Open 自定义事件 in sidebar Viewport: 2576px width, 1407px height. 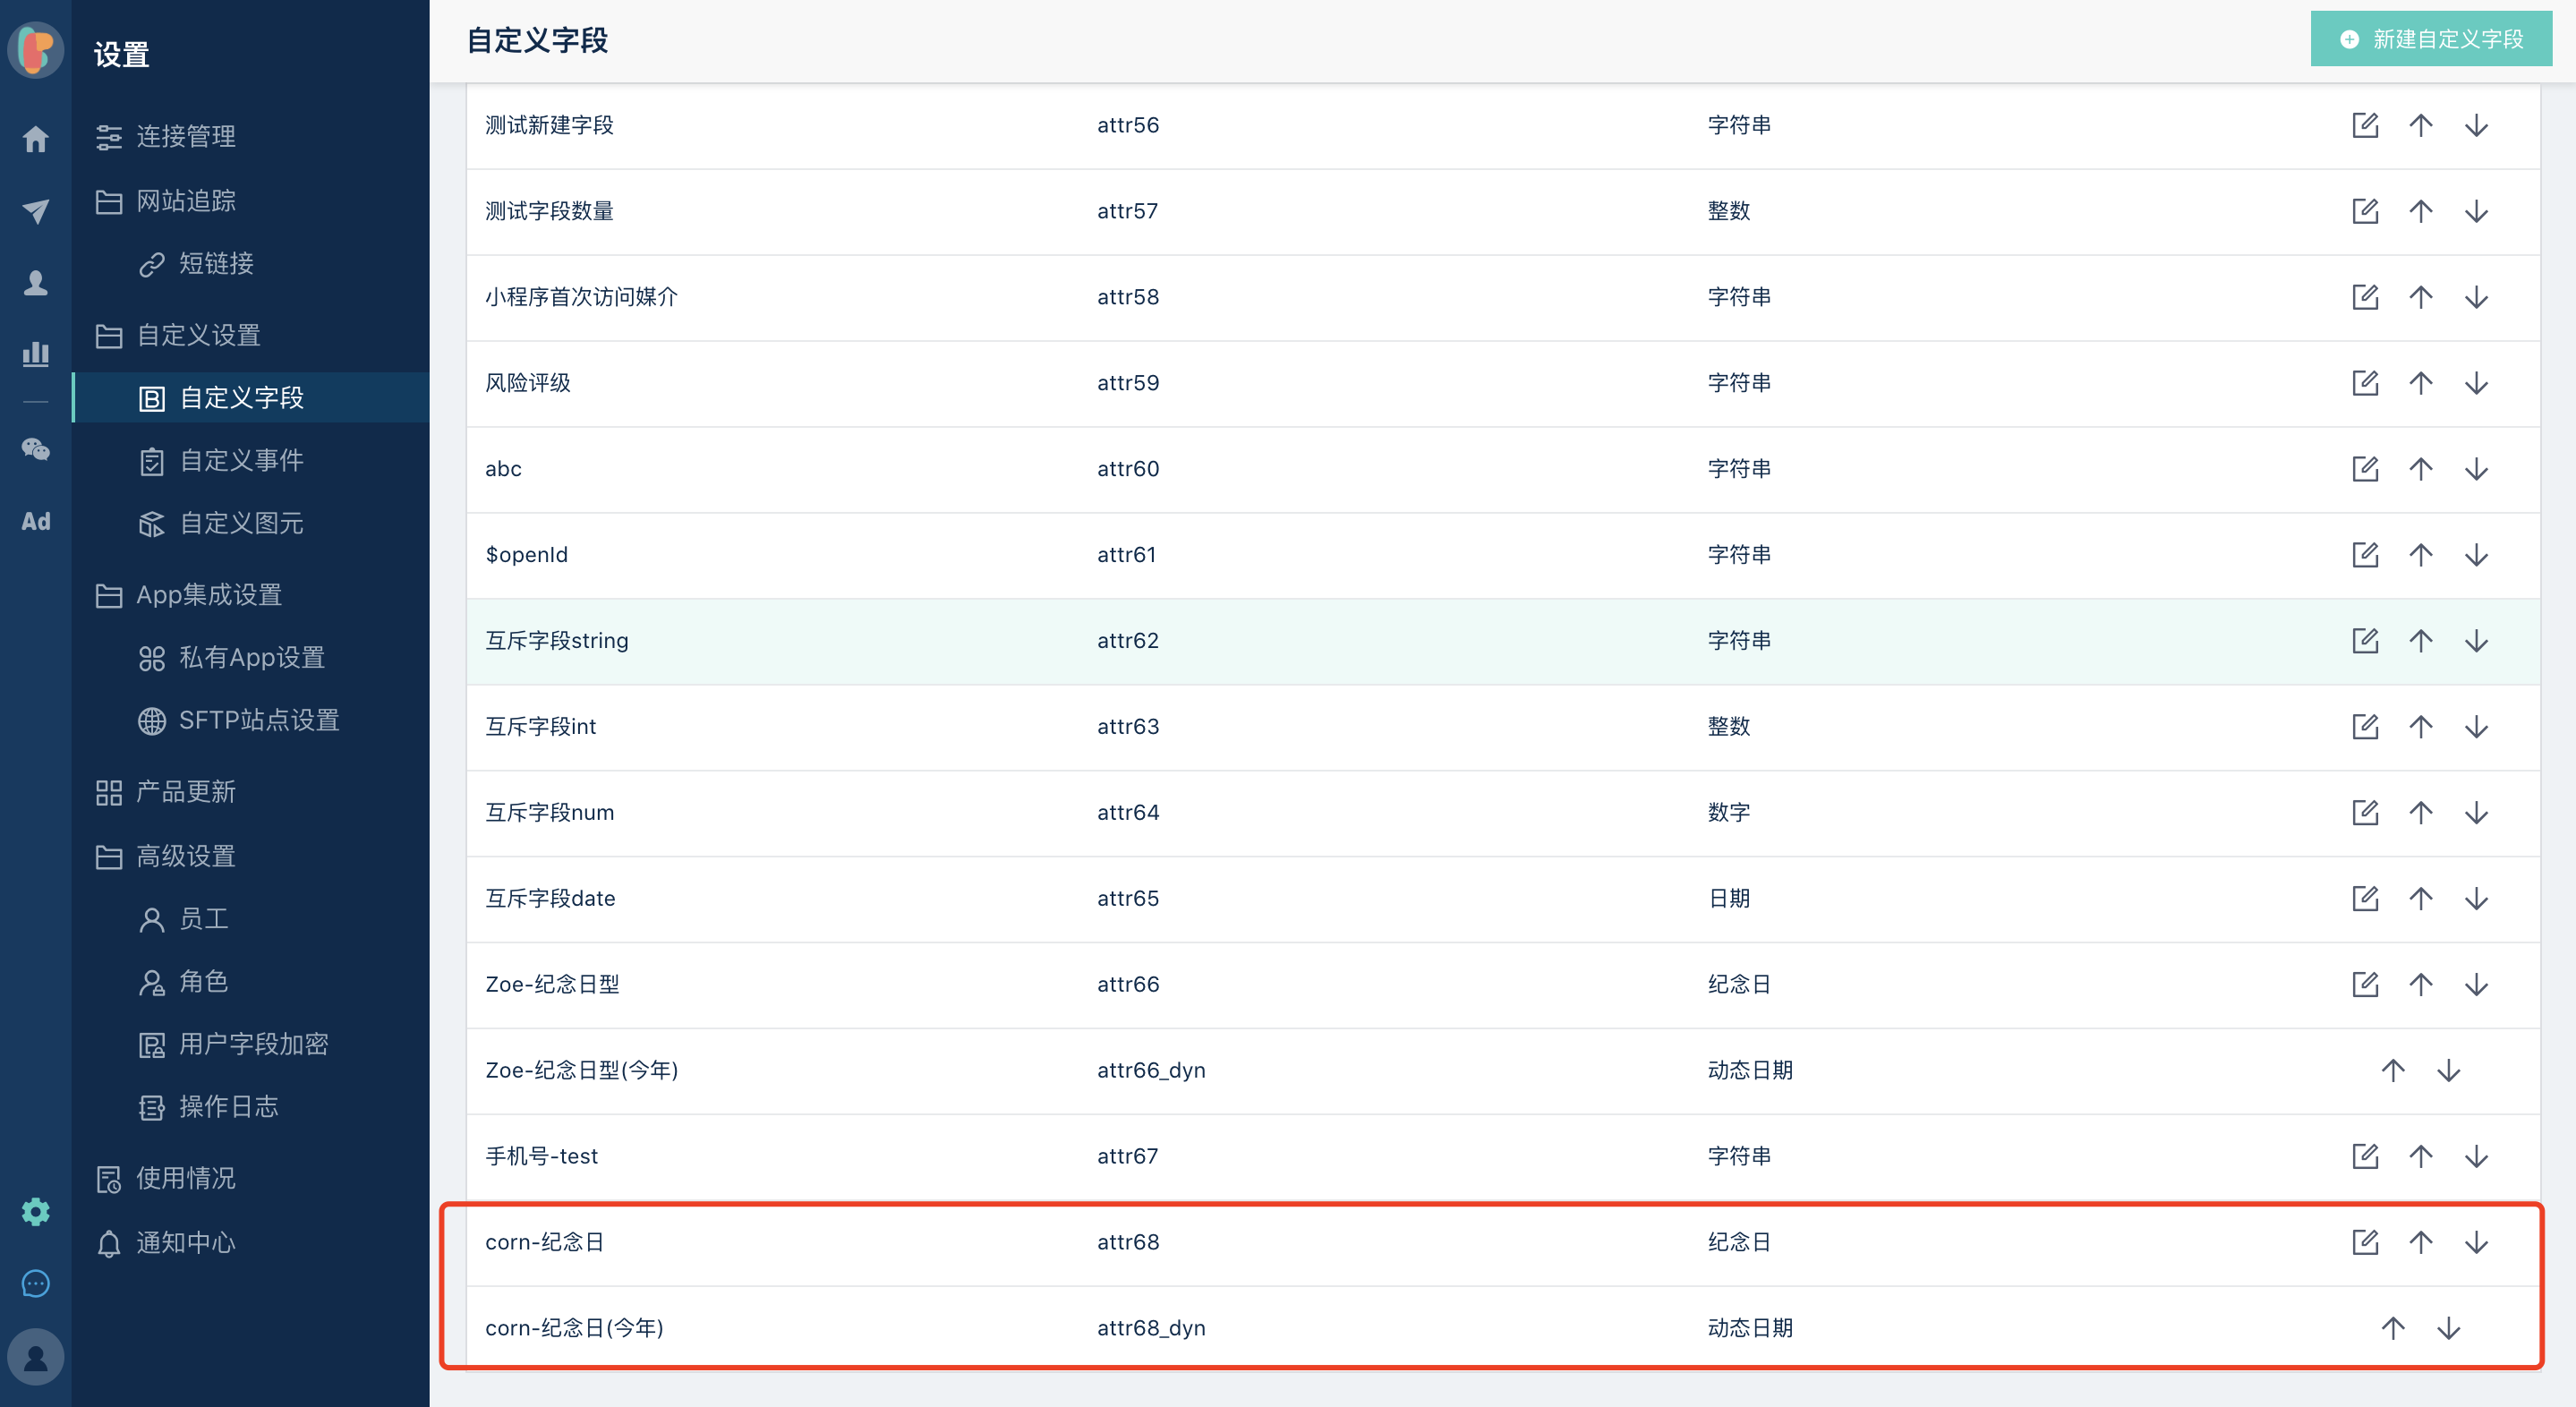pos(241,461)
